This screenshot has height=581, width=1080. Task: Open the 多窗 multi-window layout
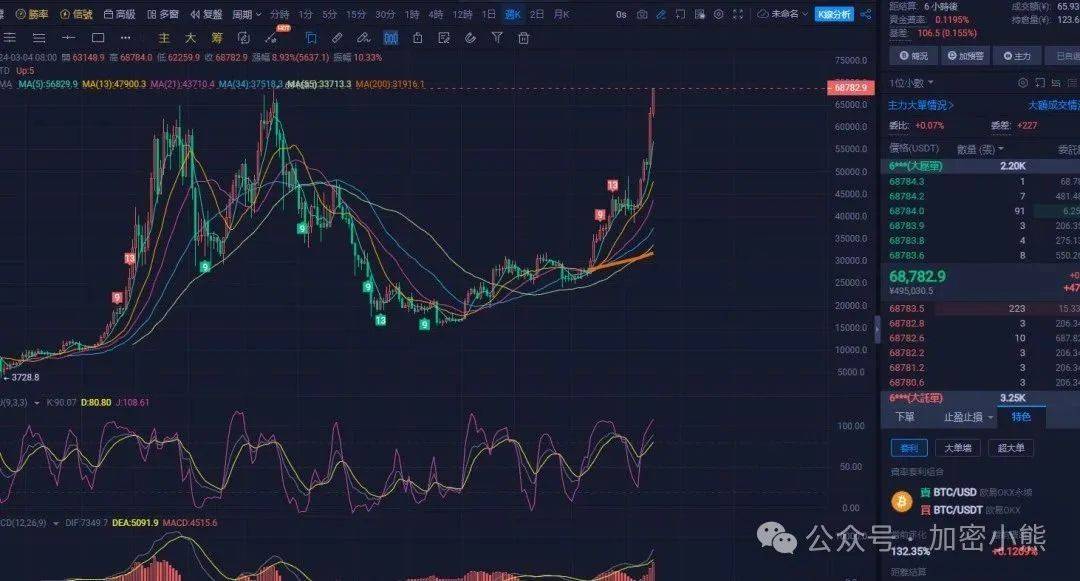(163, 14)
